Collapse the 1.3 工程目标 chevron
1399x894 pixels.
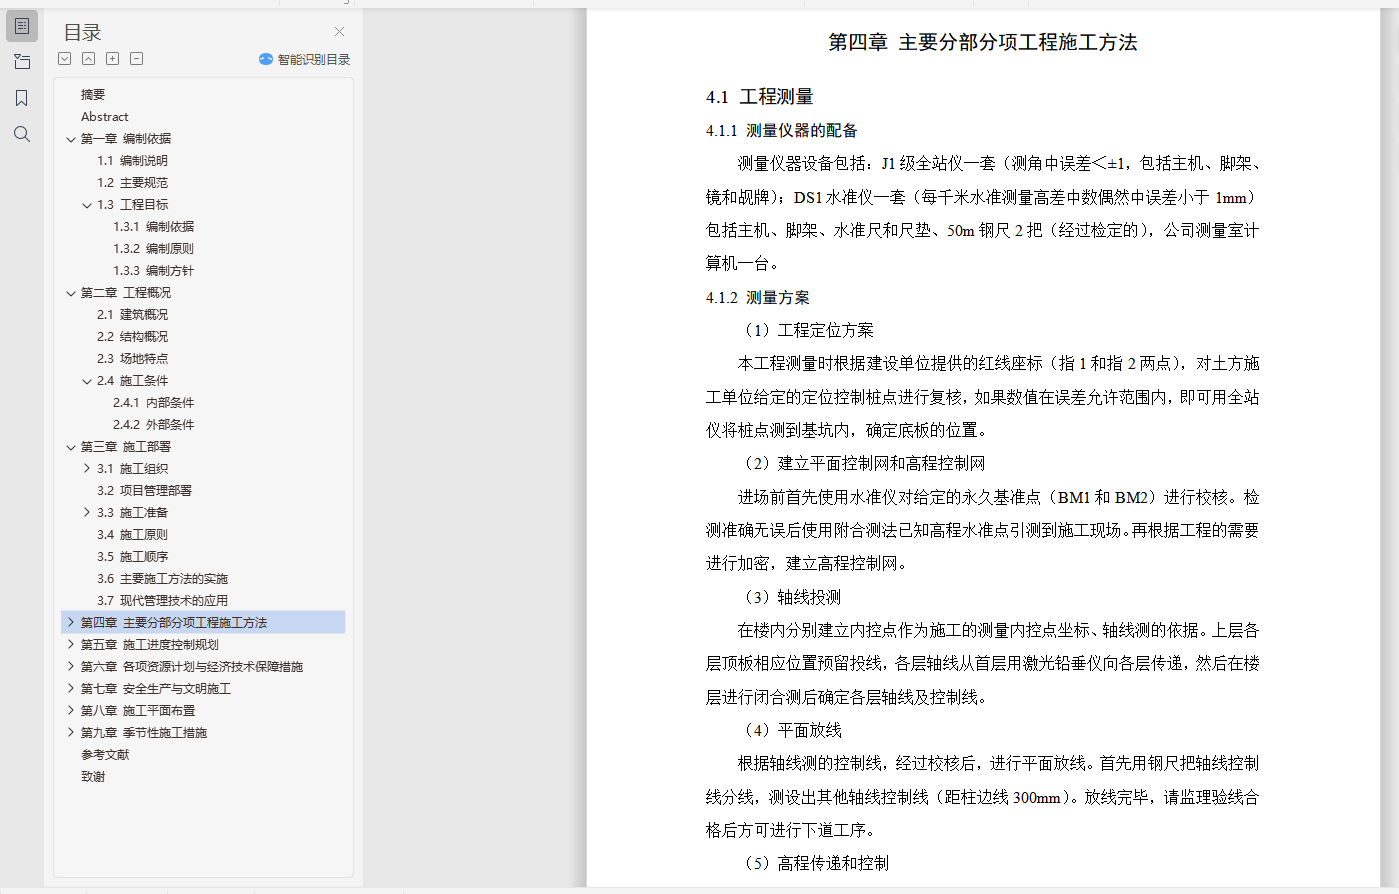pos(87,205)
